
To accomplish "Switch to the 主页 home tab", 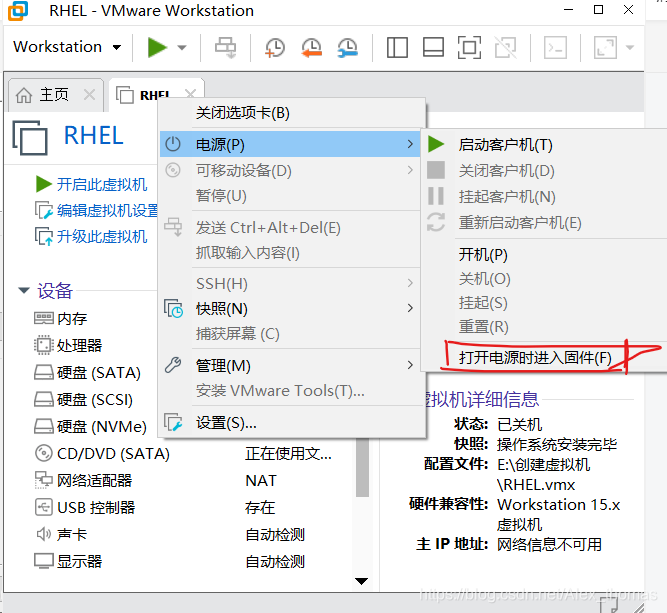I will (54, 94).
